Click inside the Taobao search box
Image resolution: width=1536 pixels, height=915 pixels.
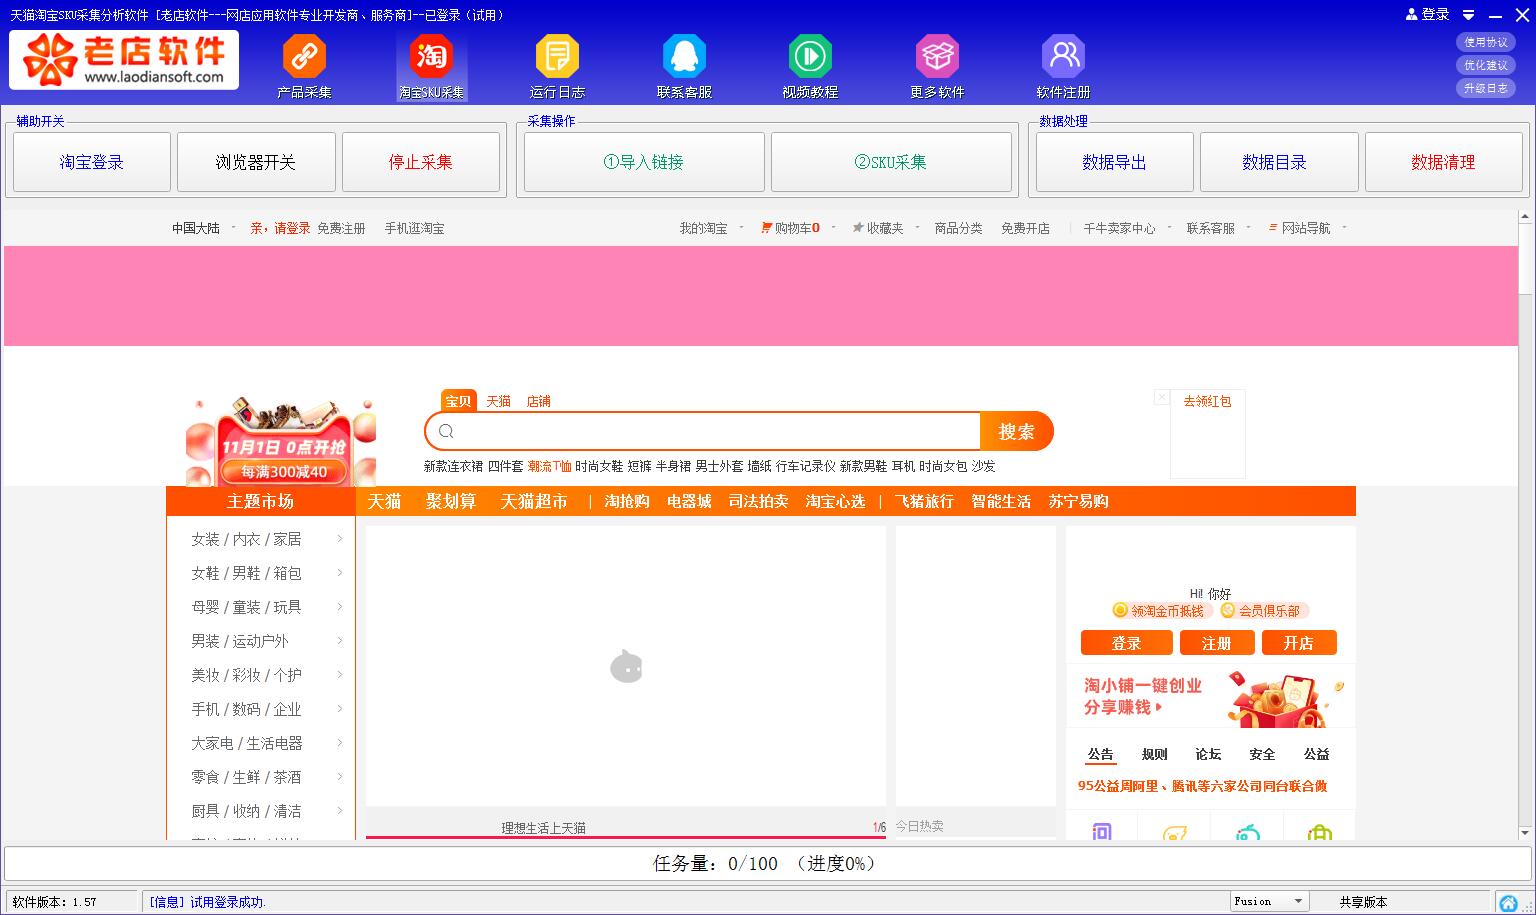click(700, 431)
